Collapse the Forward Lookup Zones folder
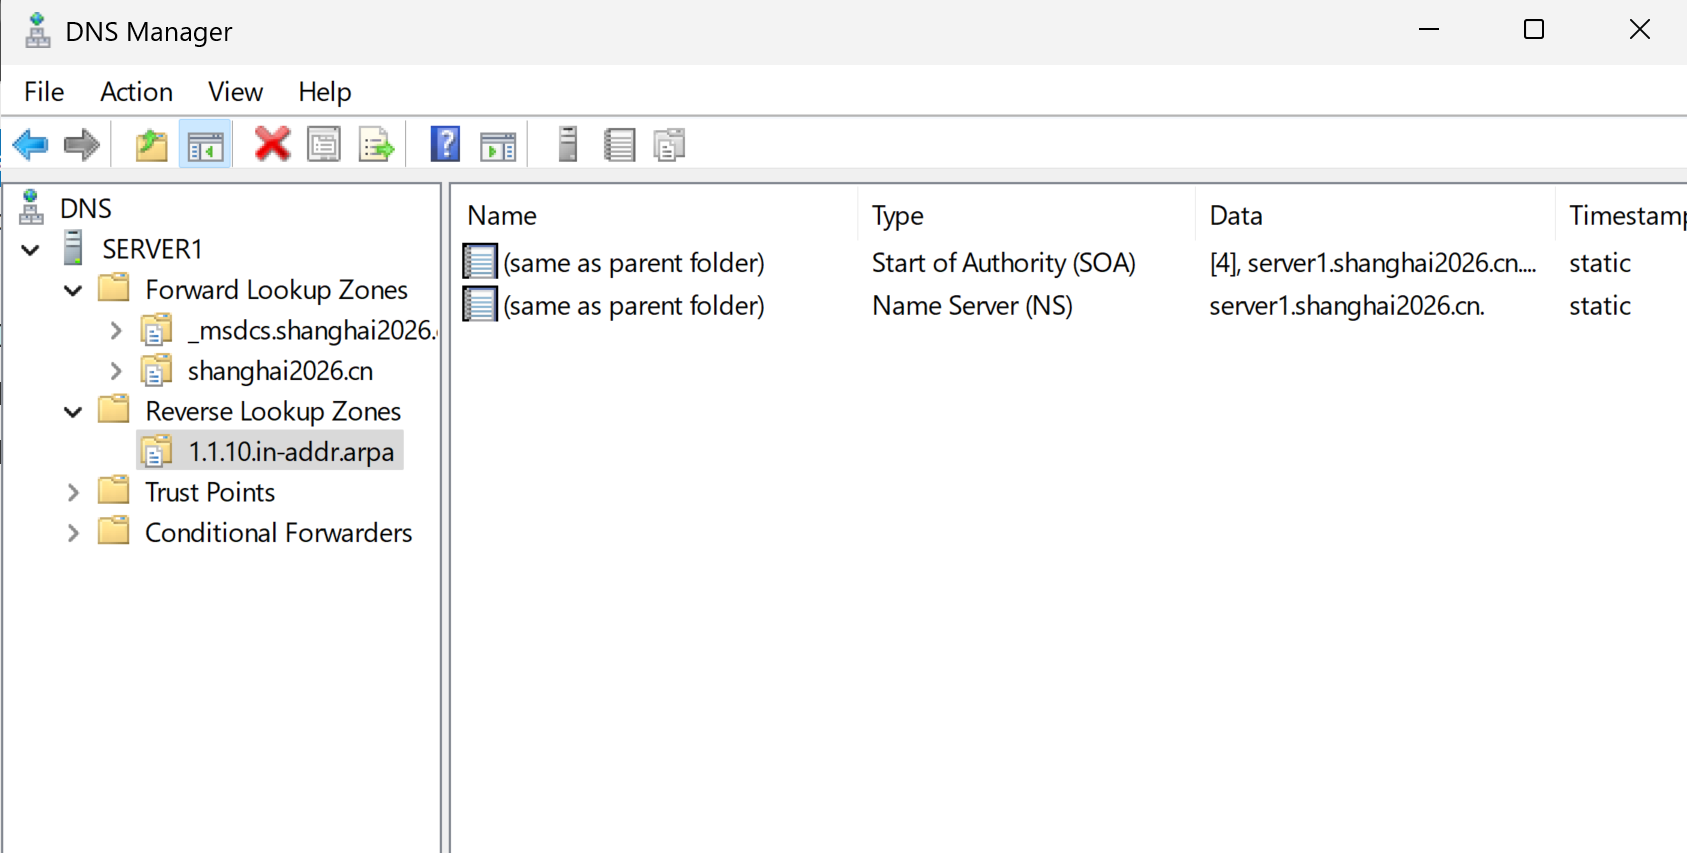Viewport: 1687px width, 853px height. click(x=73, y=291)
